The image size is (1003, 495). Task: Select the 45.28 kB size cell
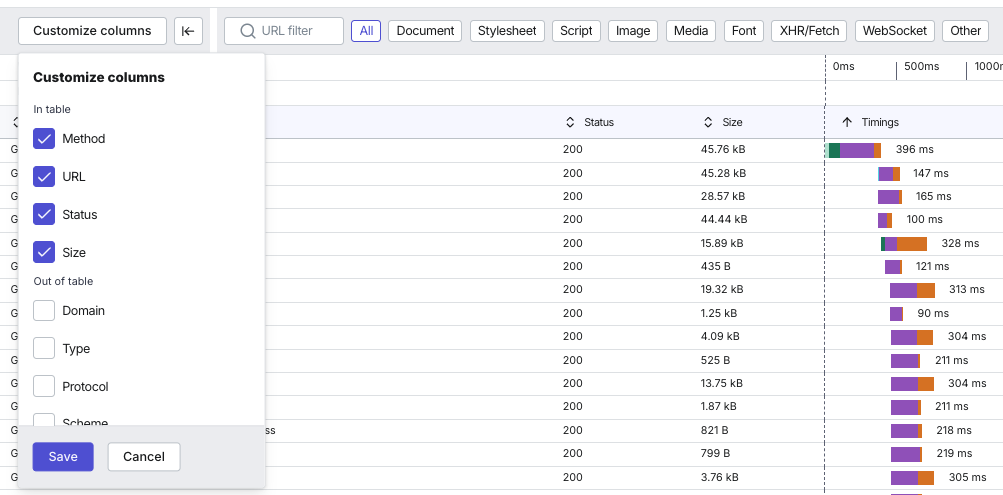coord(723,173)
